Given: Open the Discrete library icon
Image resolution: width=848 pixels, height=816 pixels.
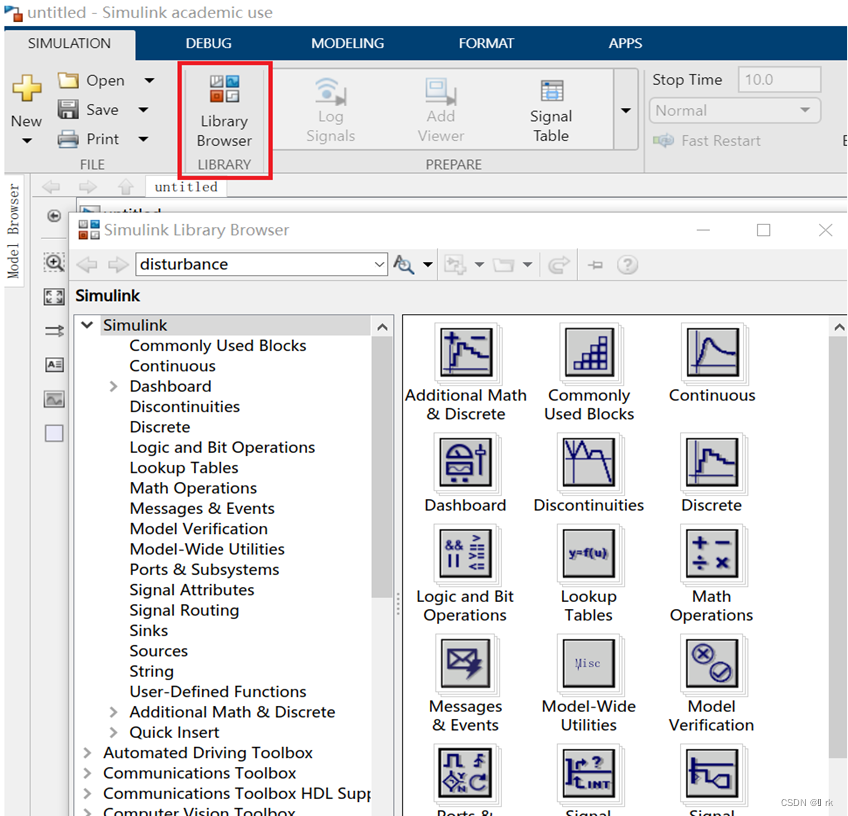Looking at the screenshot, I should (712, 463).
